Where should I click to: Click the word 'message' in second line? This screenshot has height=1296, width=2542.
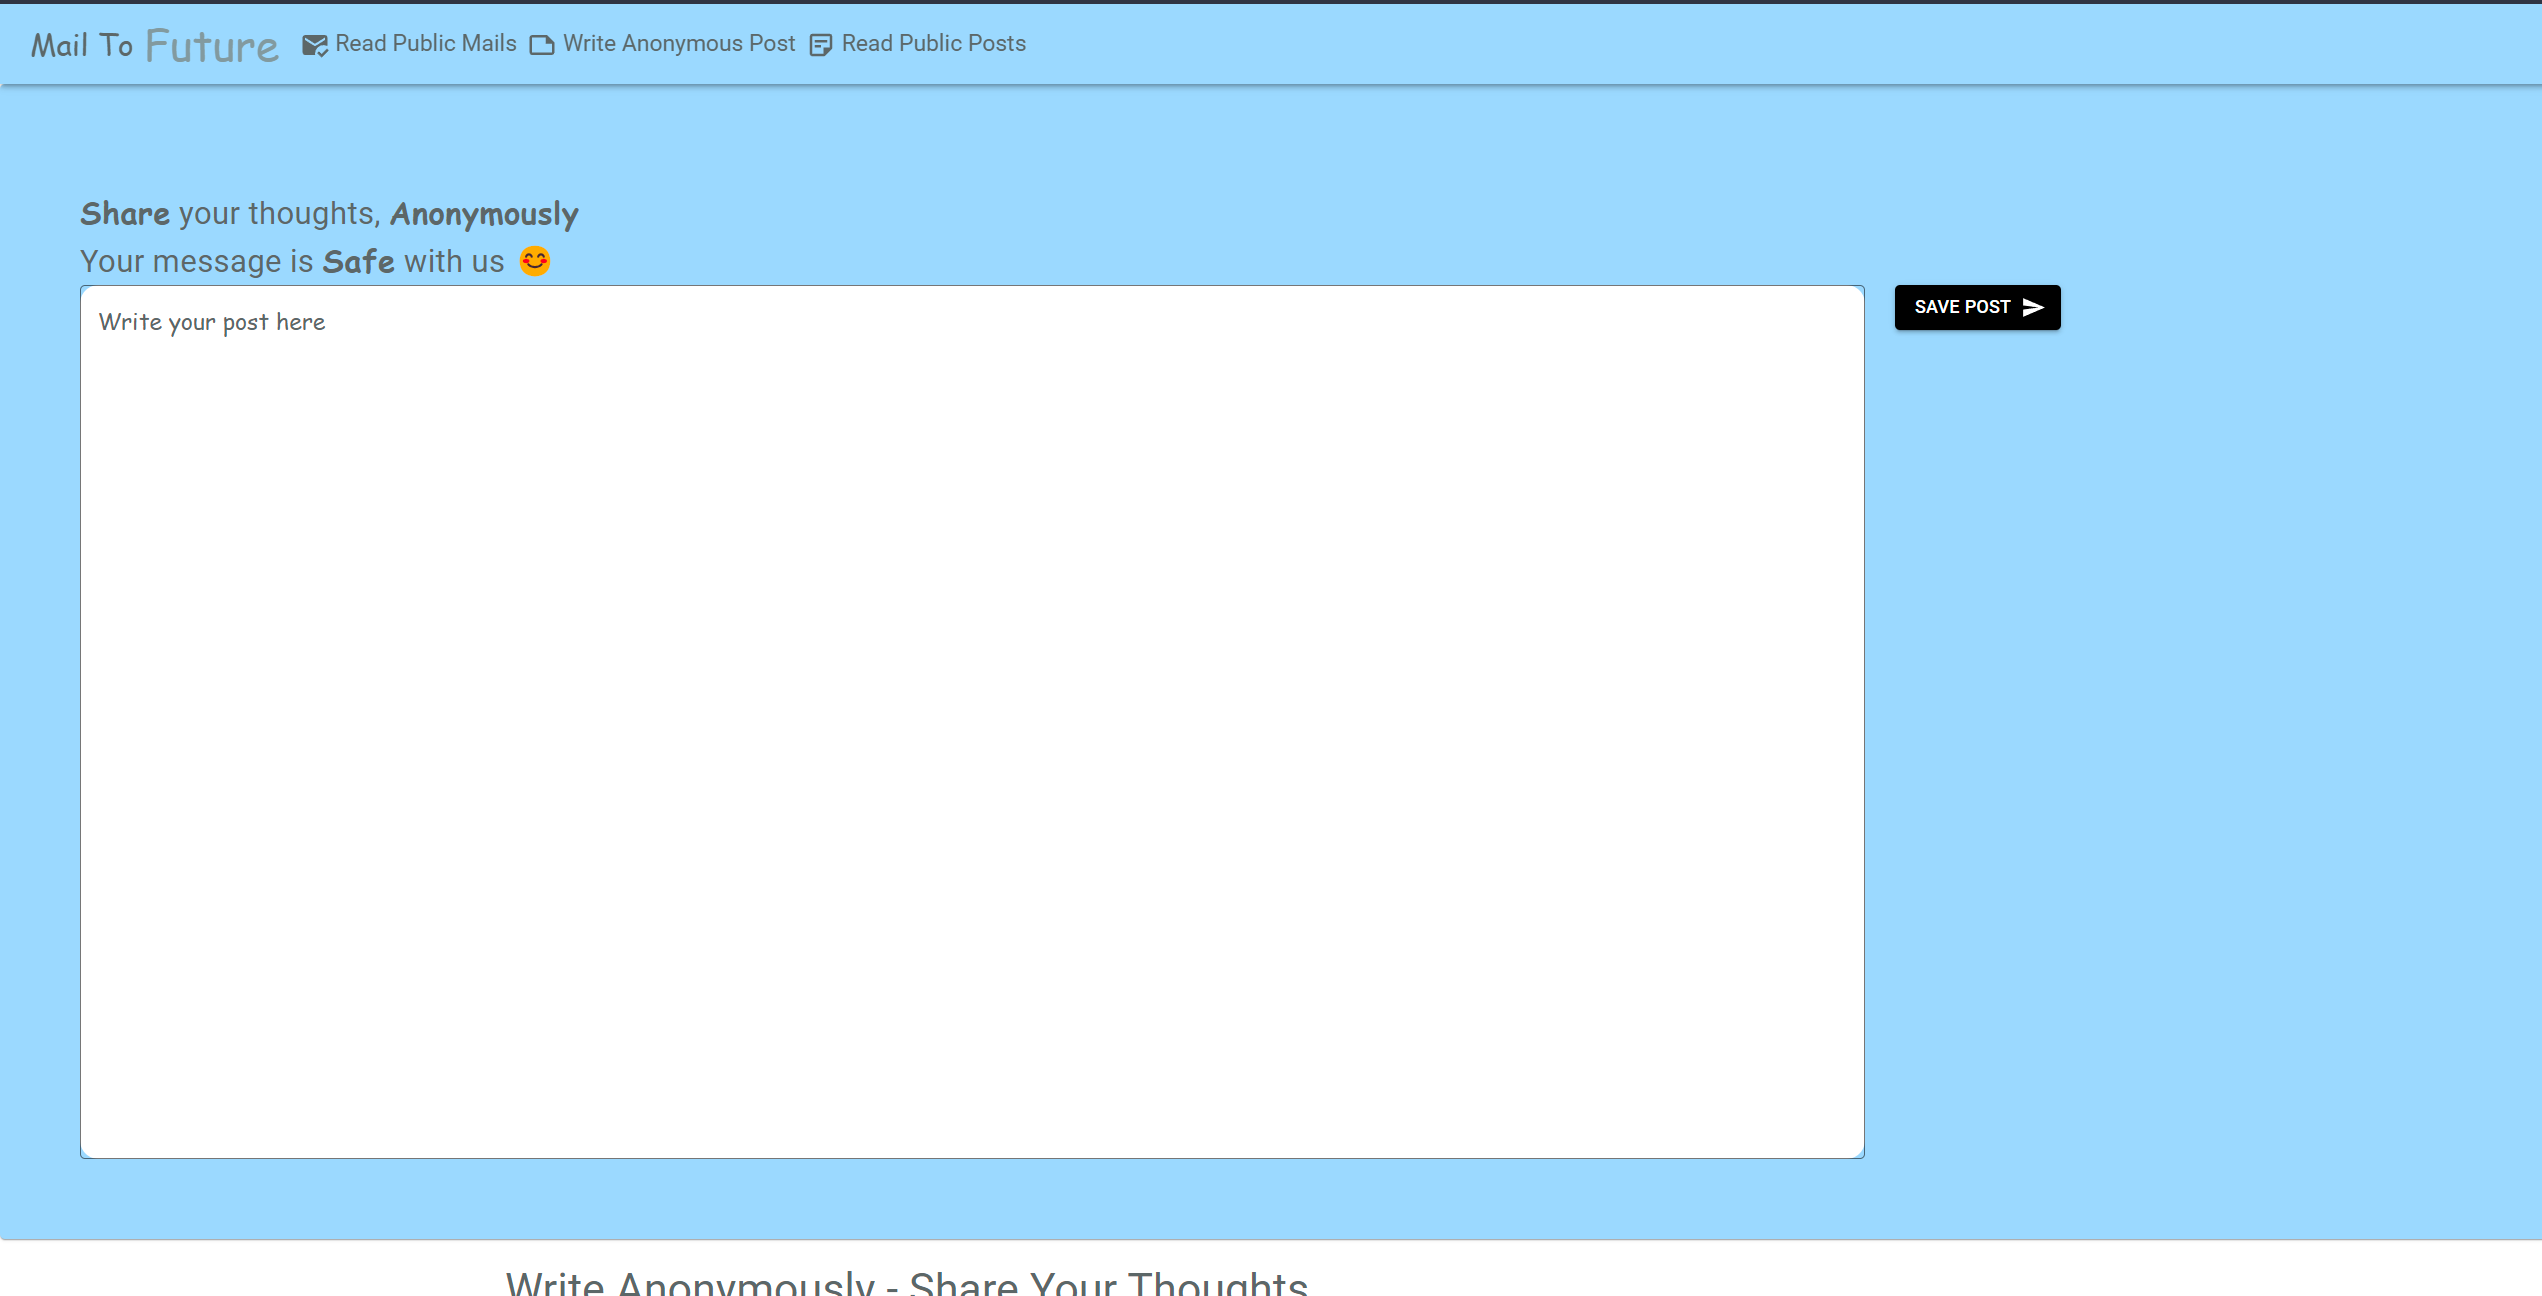click(x=217, y=262)
